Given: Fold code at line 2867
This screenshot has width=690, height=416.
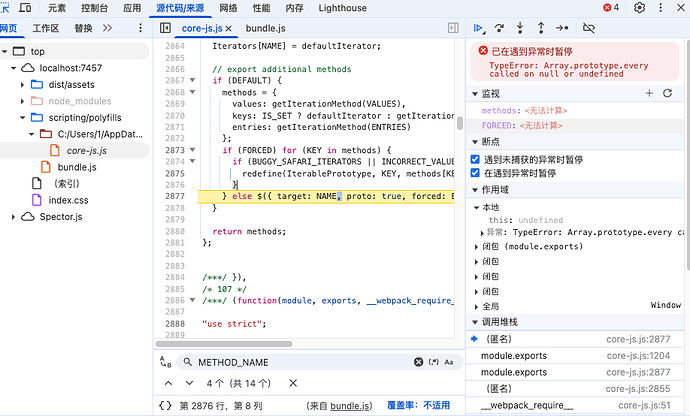Looking at the screenshot, I should click(x=192, y=80).
